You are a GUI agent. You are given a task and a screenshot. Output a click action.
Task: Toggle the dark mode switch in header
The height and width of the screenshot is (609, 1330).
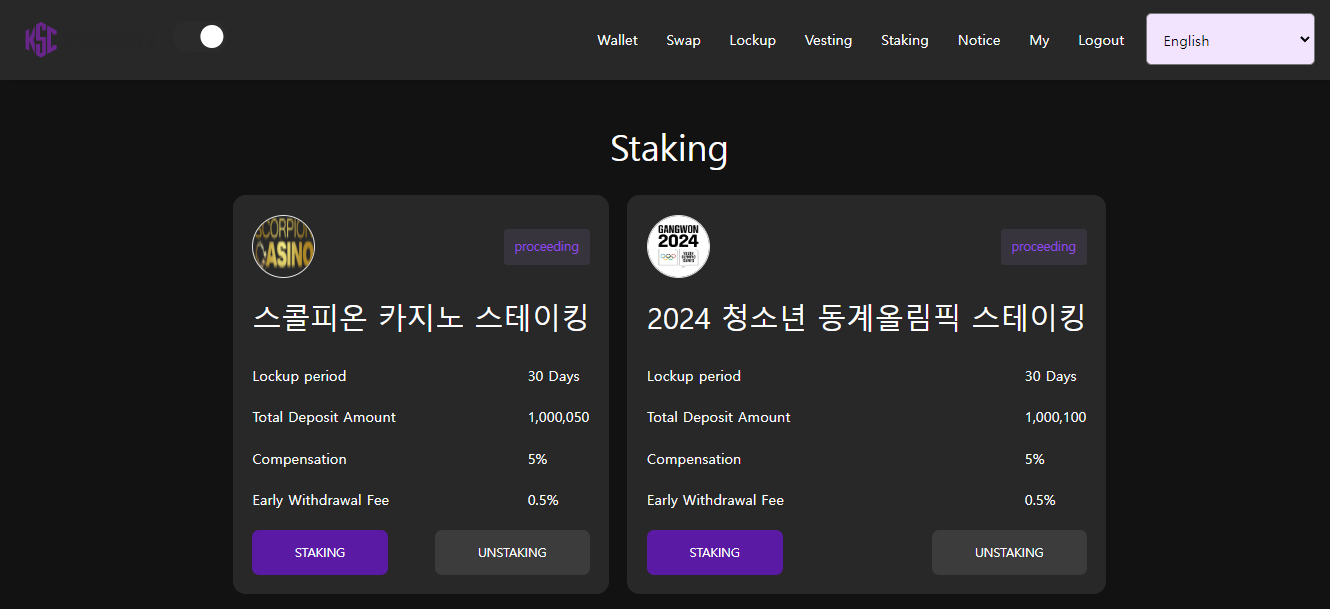(x=197, y=37)
